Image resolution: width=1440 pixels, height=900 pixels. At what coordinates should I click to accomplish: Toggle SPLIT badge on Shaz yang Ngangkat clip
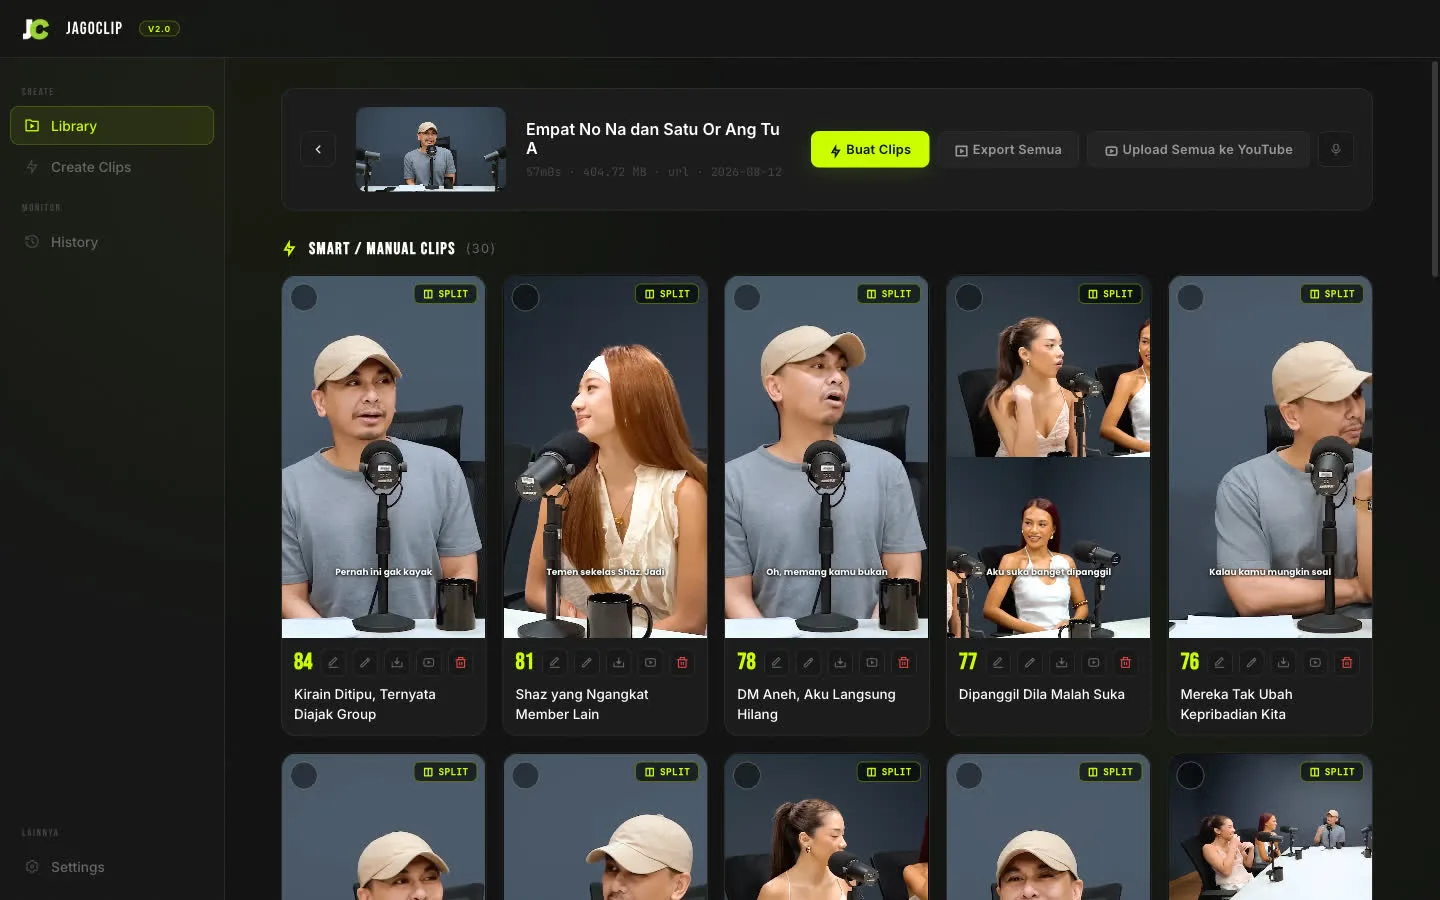point(668,294)
